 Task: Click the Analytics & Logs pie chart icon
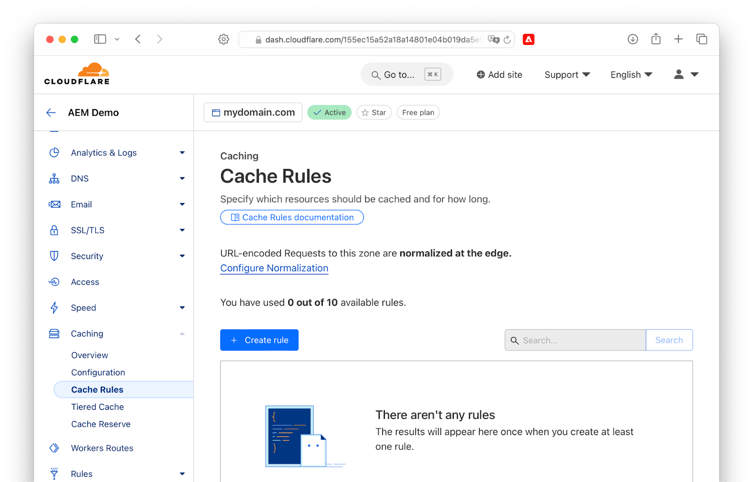pyautogui.click(x=54, y=153)
